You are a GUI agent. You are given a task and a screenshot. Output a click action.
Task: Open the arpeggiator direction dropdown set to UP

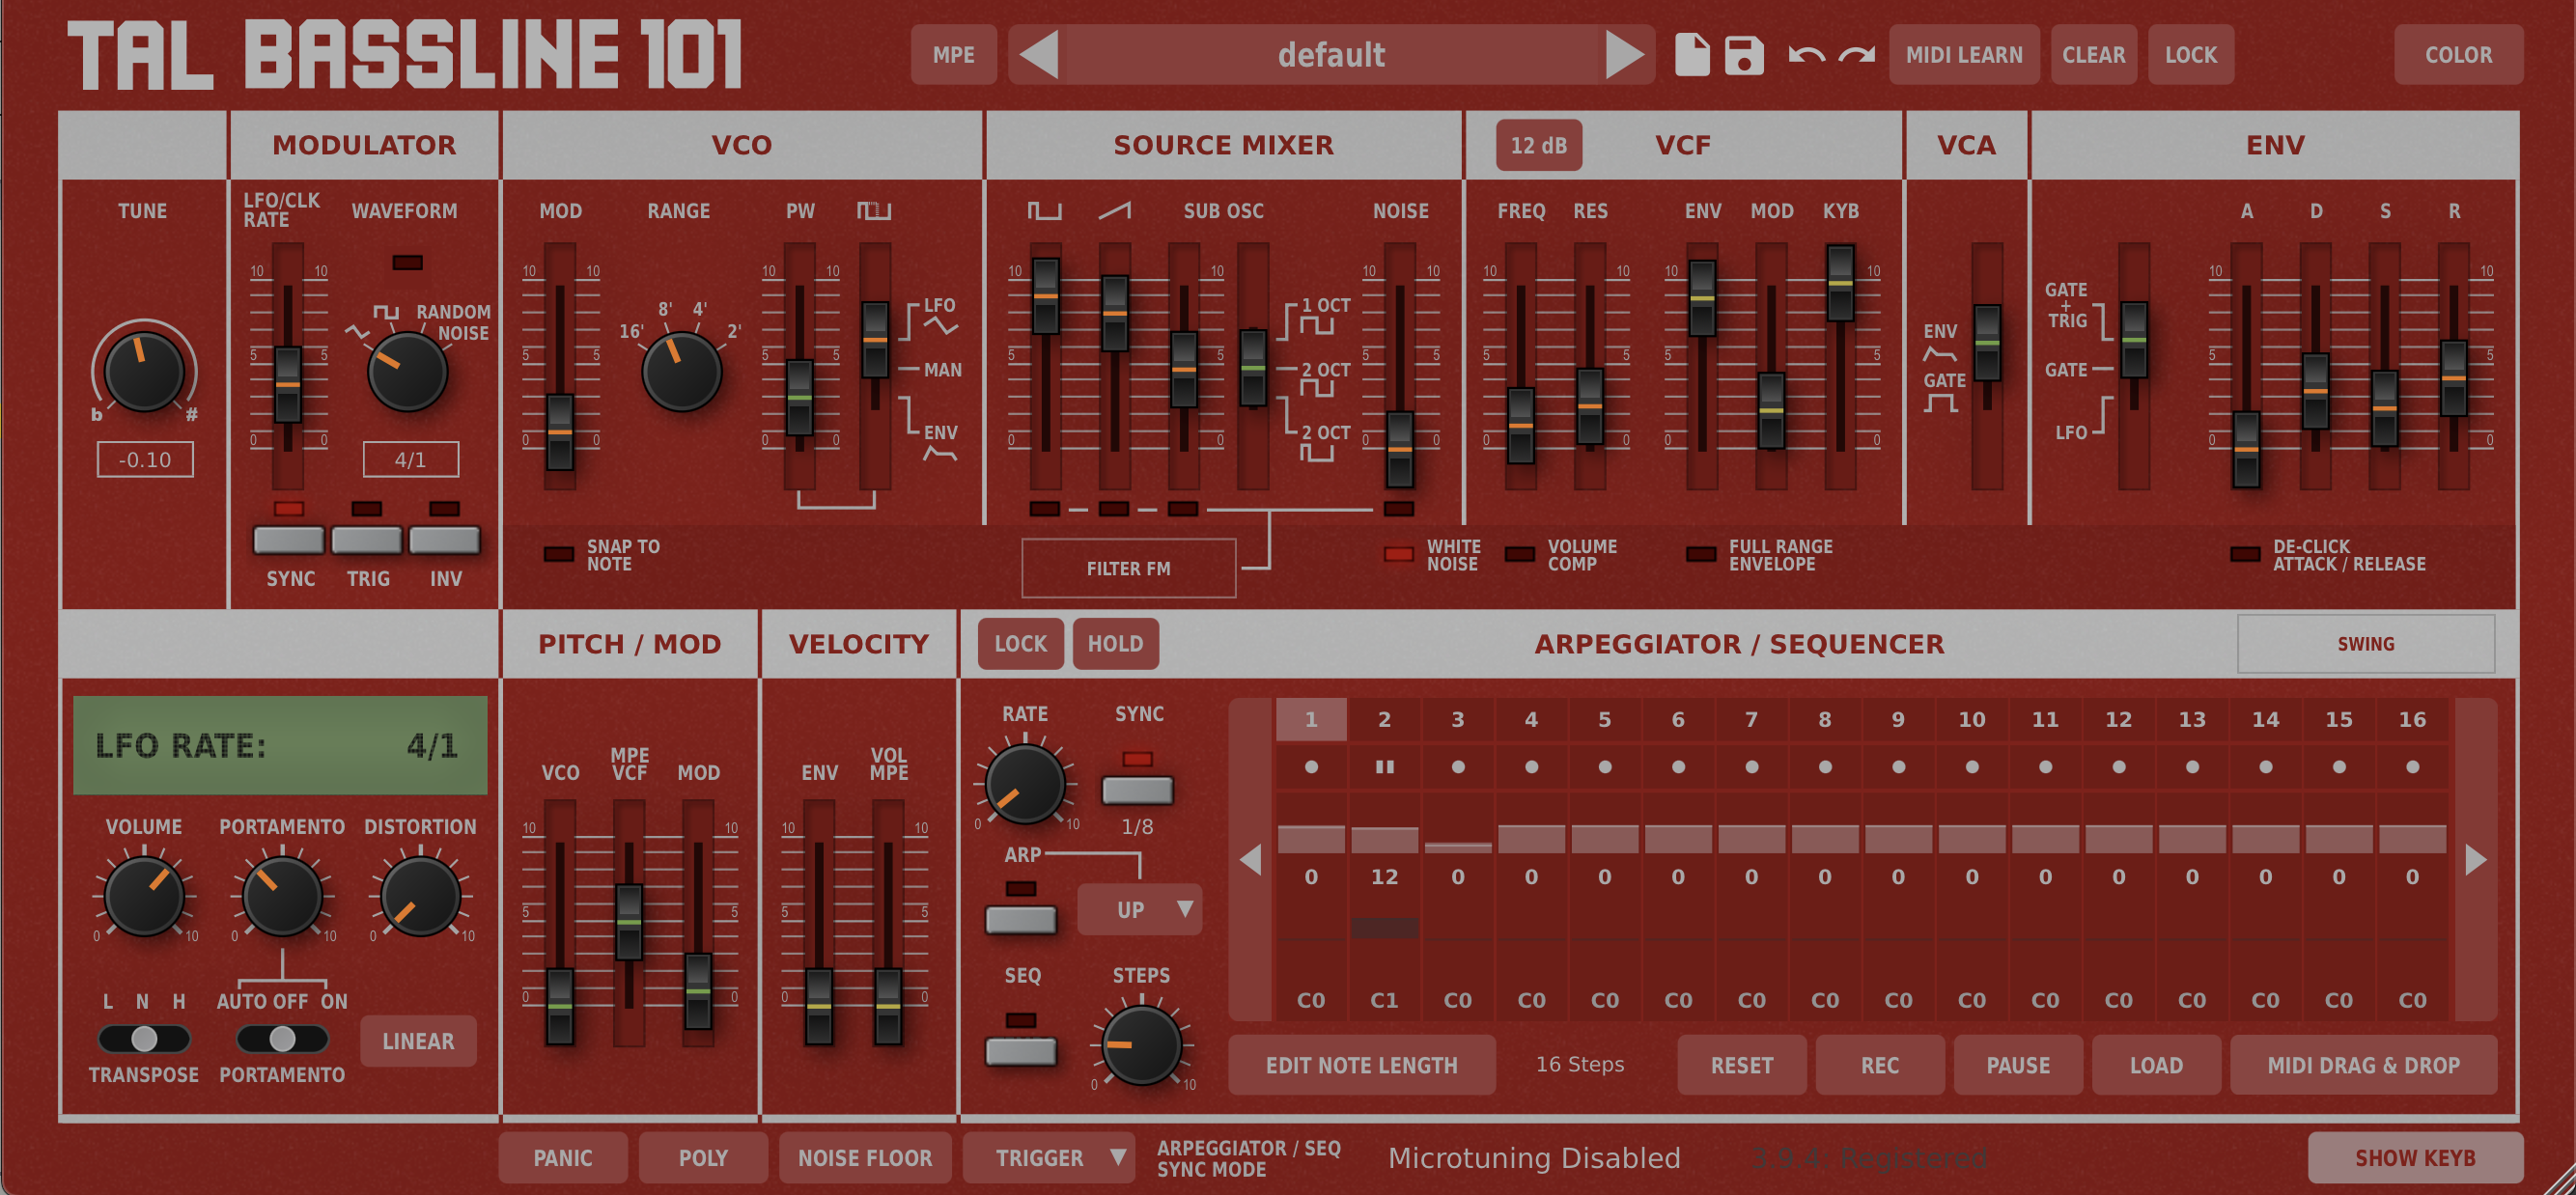1140,910
